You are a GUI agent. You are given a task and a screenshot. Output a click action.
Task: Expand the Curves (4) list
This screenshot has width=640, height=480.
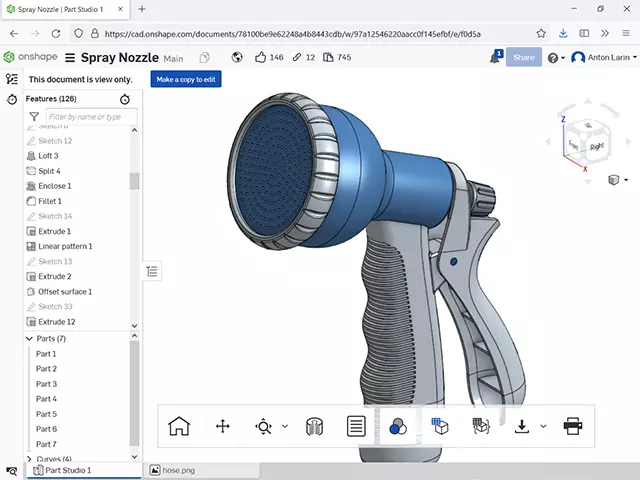(x=29, y=459)
